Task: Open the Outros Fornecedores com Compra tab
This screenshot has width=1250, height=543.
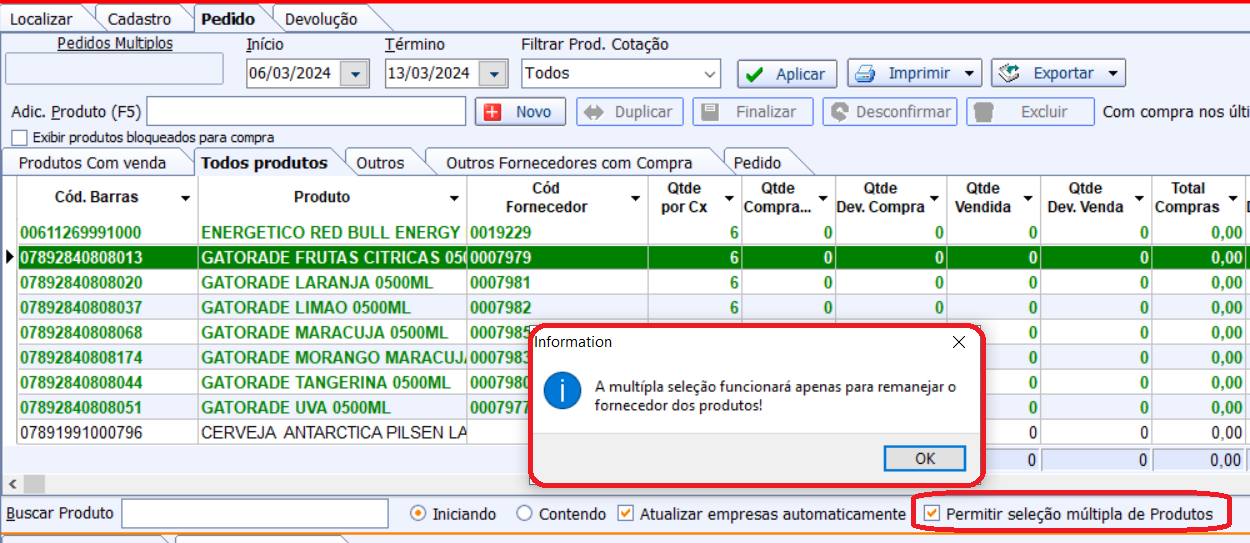Action: [569, 162]
